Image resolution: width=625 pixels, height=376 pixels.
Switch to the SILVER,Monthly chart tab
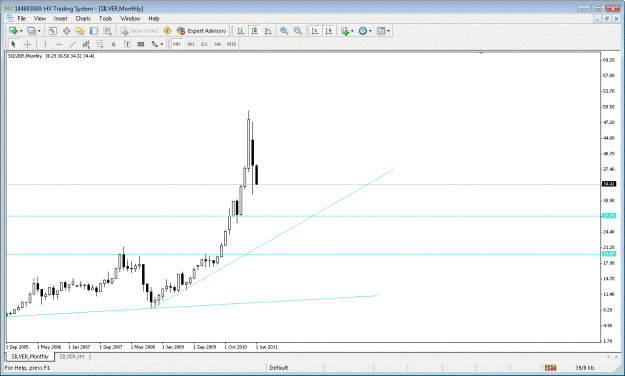30,356
